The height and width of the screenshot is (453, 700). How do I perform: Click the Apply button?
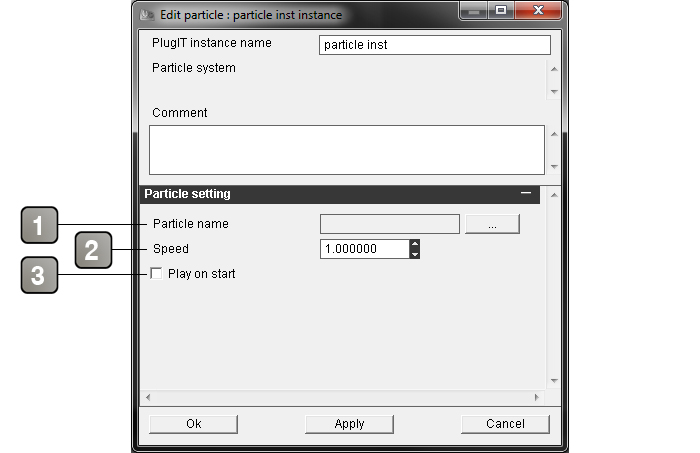[x=349, y=424]
